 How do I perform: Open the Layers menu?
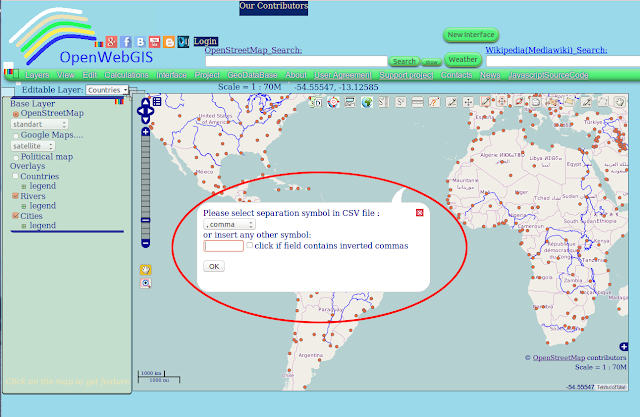coord(37,75)
